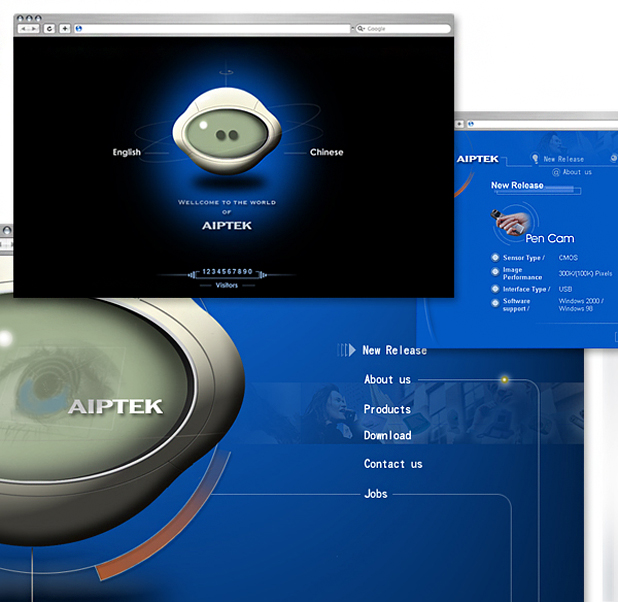The width and height of the screenshot is (618, 602).
Task: Click the Google search field in front browser
Action: point(403,29)
